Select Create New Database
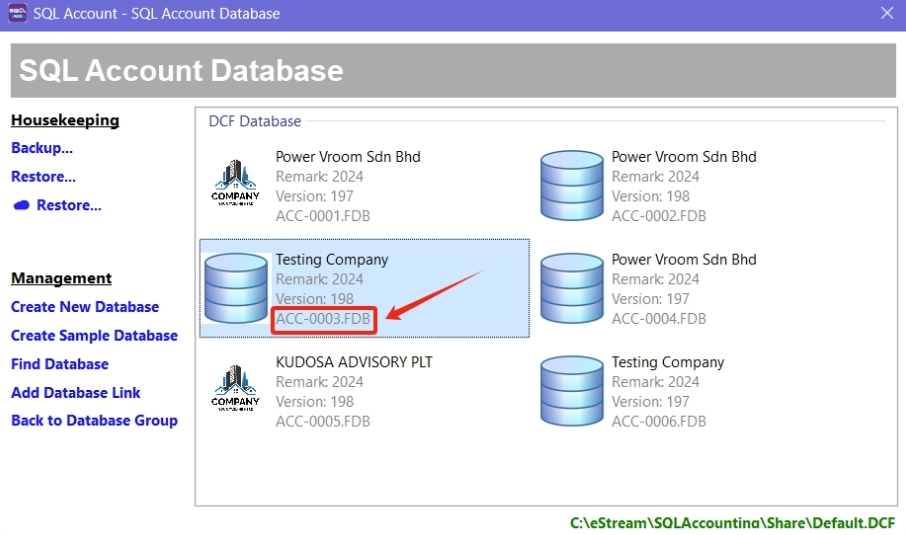 [85, 307]
